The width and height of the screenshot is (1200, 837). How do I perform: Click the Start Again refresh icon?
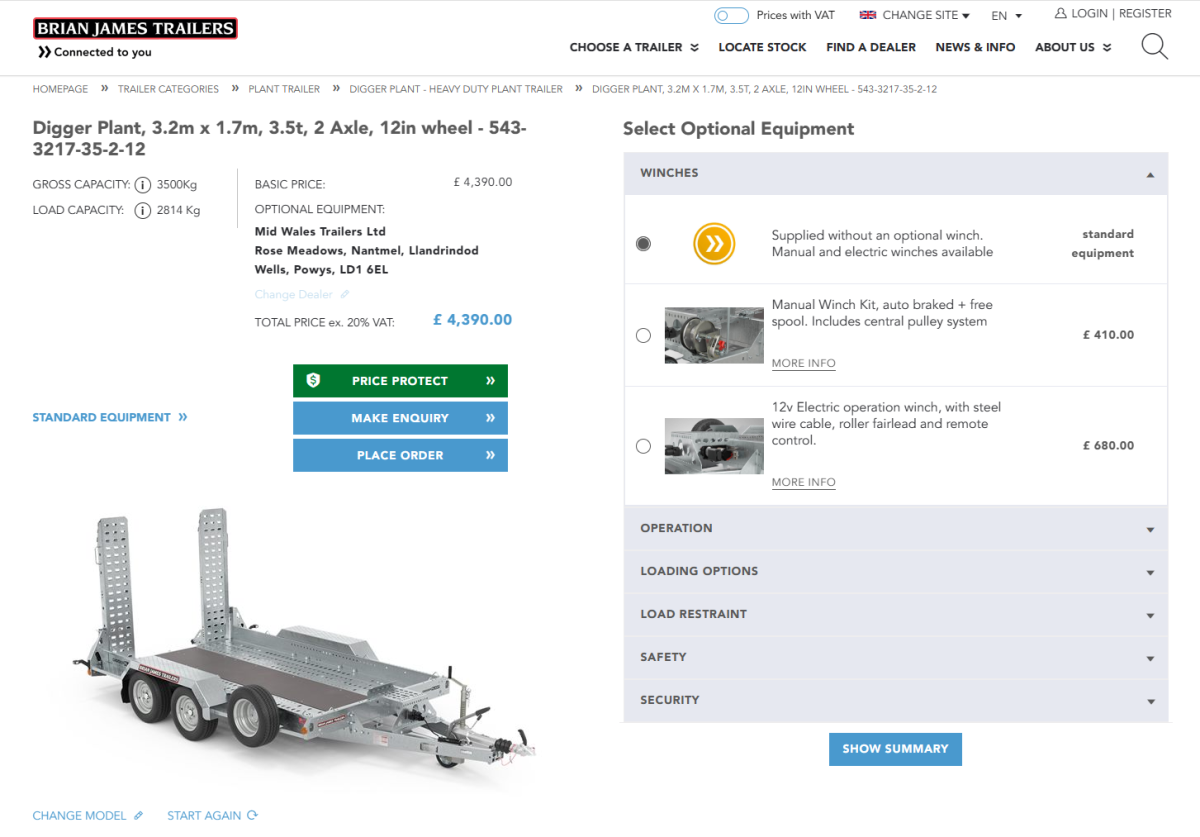(x=252, y=816)
